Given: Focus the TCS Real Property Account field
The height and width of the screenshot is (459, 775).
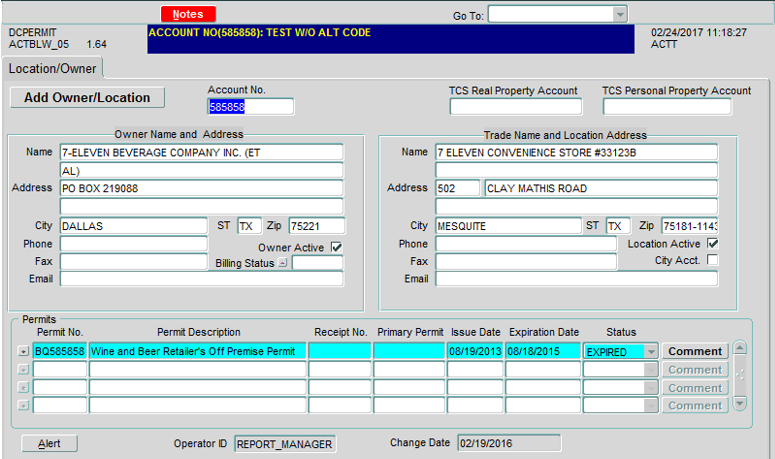Looking at the screenshot, I should pos(516,107).
